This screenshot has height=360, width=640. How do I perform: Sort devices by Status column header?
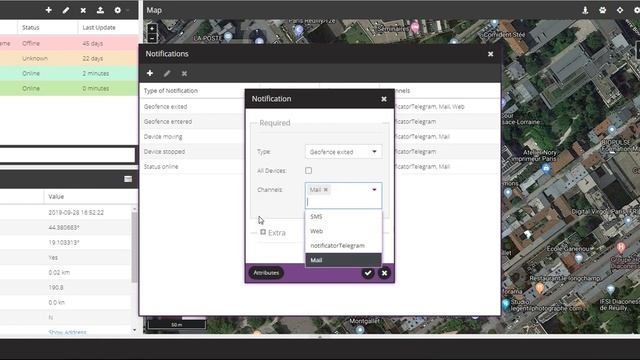(x=47, y=27)
